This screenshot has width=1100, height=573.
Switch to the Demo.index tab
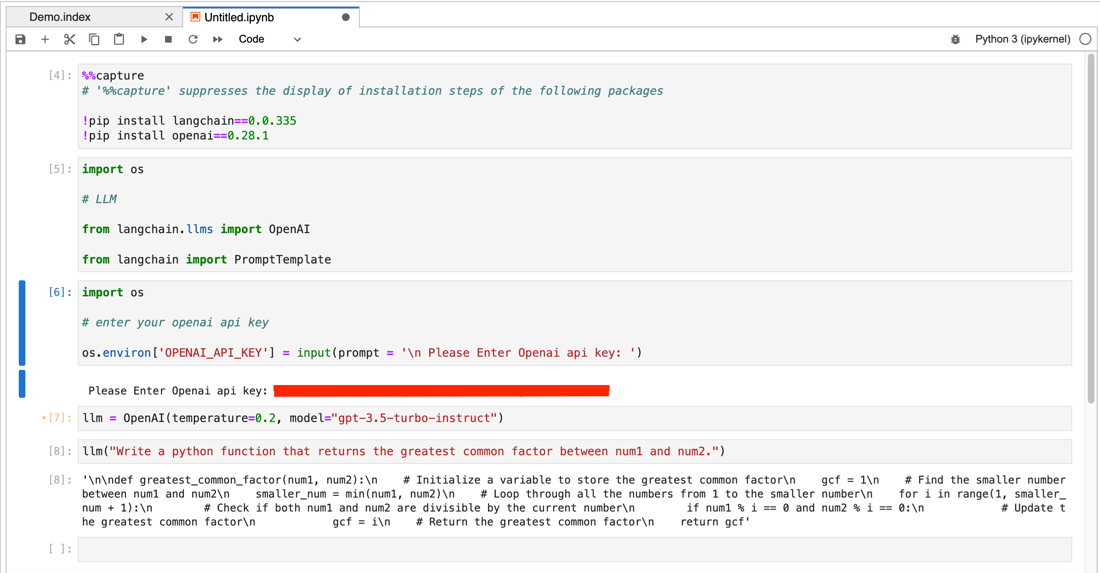coord(60,17)
